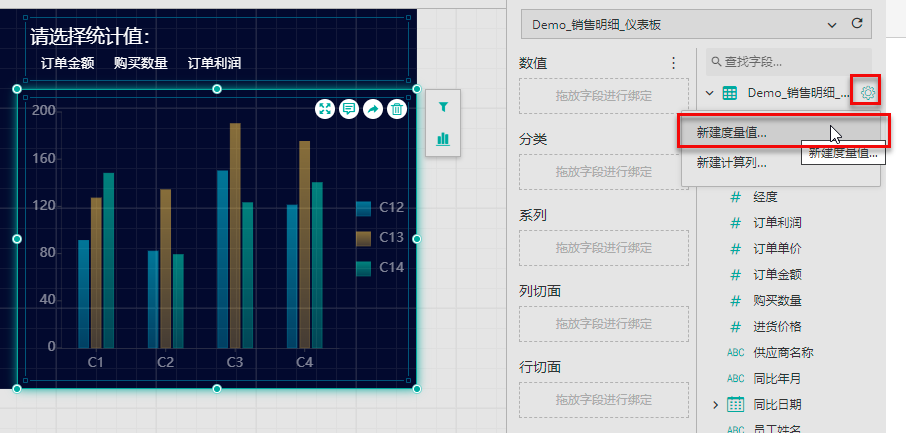The height and width of the screenshot is (433, 906).
Task: Select the 购买数量 statistic option
Action: pos(140,63)
